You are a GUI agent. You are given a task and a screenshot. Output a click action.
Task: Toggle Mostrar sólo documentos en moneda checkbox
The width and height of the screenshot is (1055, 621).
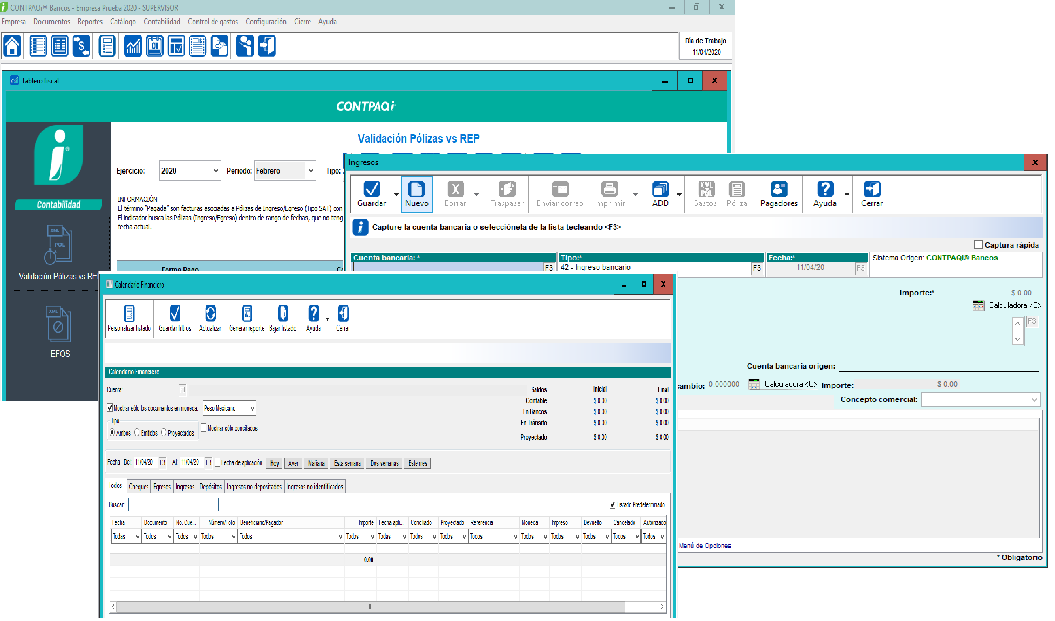(x=110, y=408)
